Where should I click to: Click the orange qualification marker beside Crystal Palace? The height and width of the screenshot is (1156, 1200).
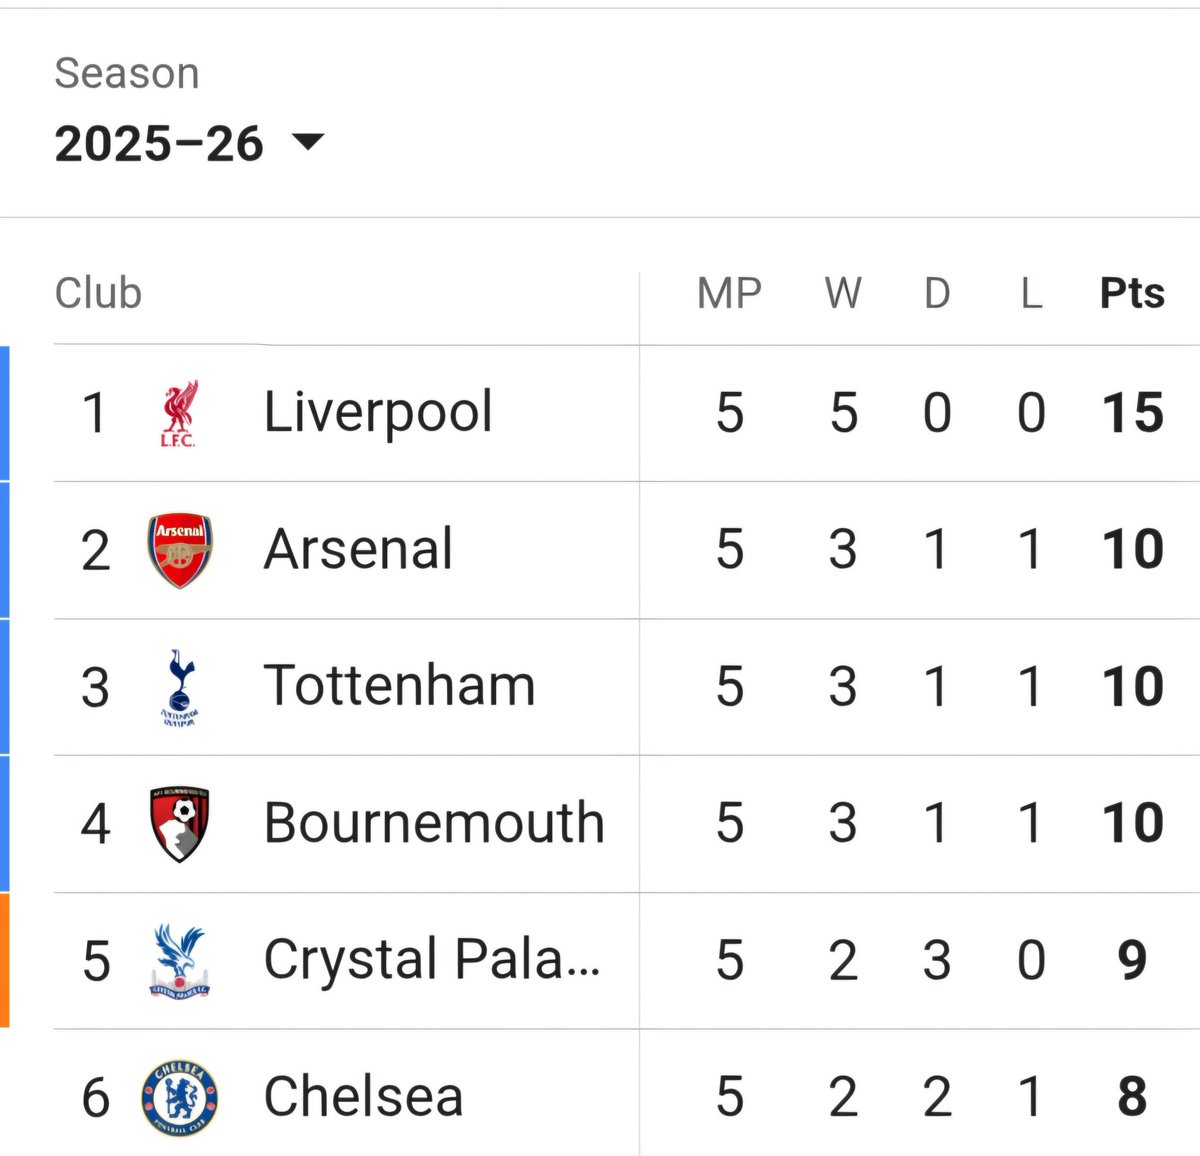coord(5,960)
